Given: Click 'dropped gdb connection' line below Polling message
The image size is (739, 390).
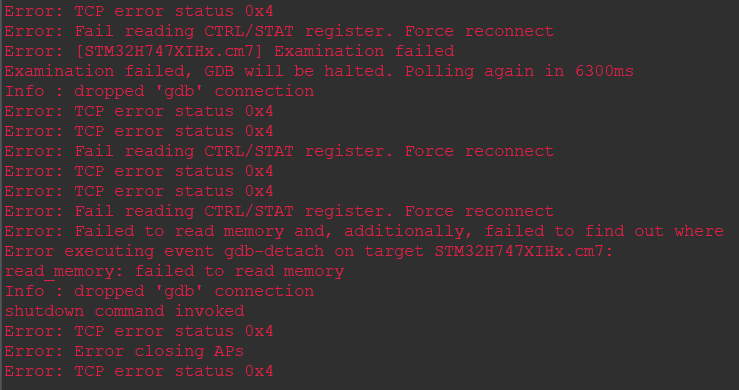Looking at the screenshot, I should 159,91.
